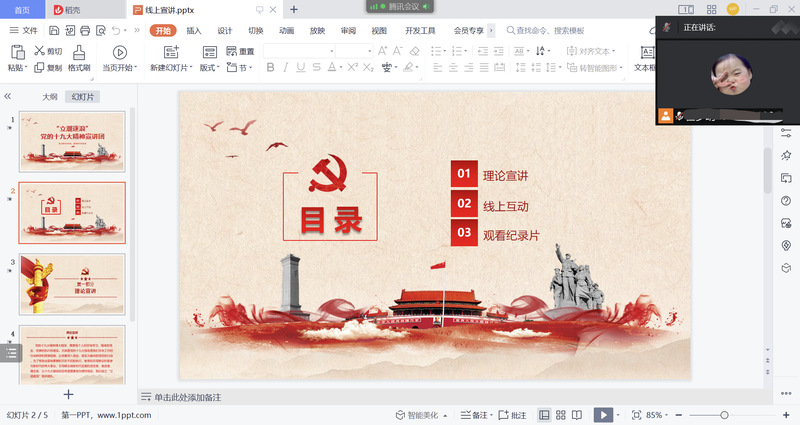Toggle Italic text formatting
The width and height of the screenshot is (800, 425).
point(286,68)
